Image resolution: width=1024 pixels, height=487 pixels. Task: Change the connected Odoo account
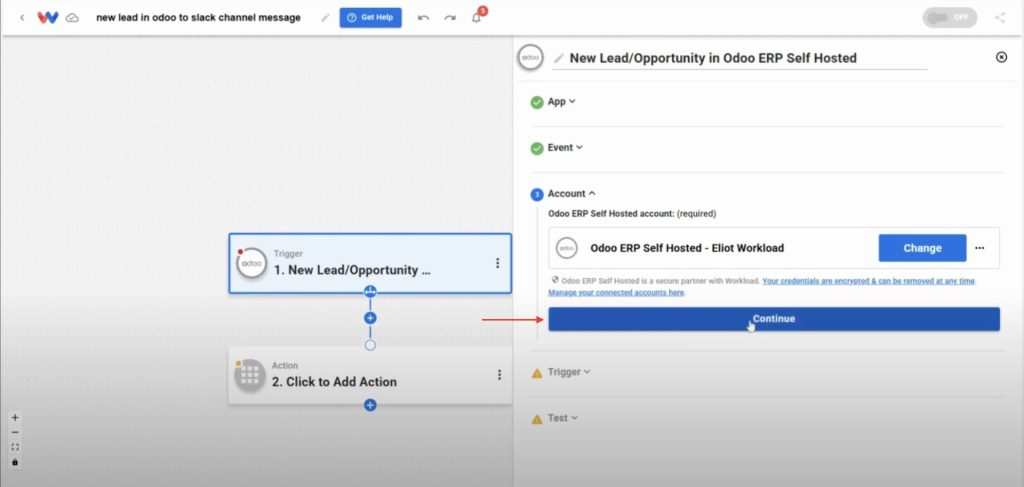pos(922,248)
